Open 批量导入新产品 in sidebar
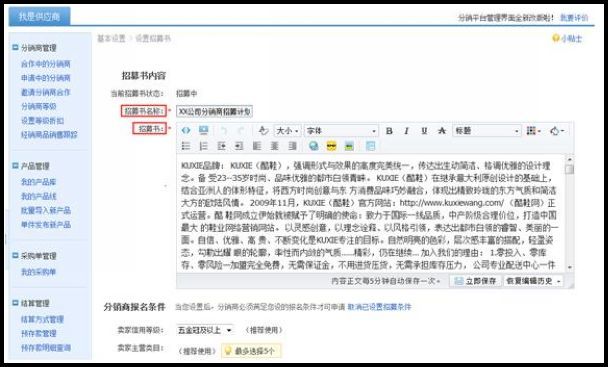 (x=46, y=210)
